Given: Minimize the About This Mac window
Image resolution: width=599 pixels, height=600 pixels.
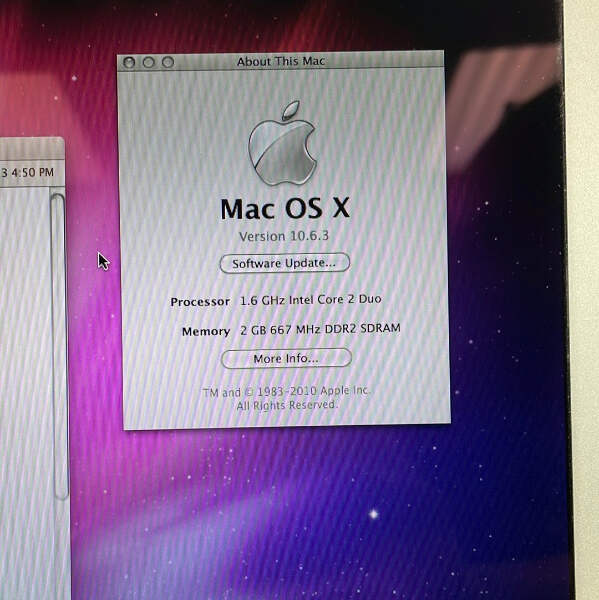Looking at the screenshot, I should (149, 62).
